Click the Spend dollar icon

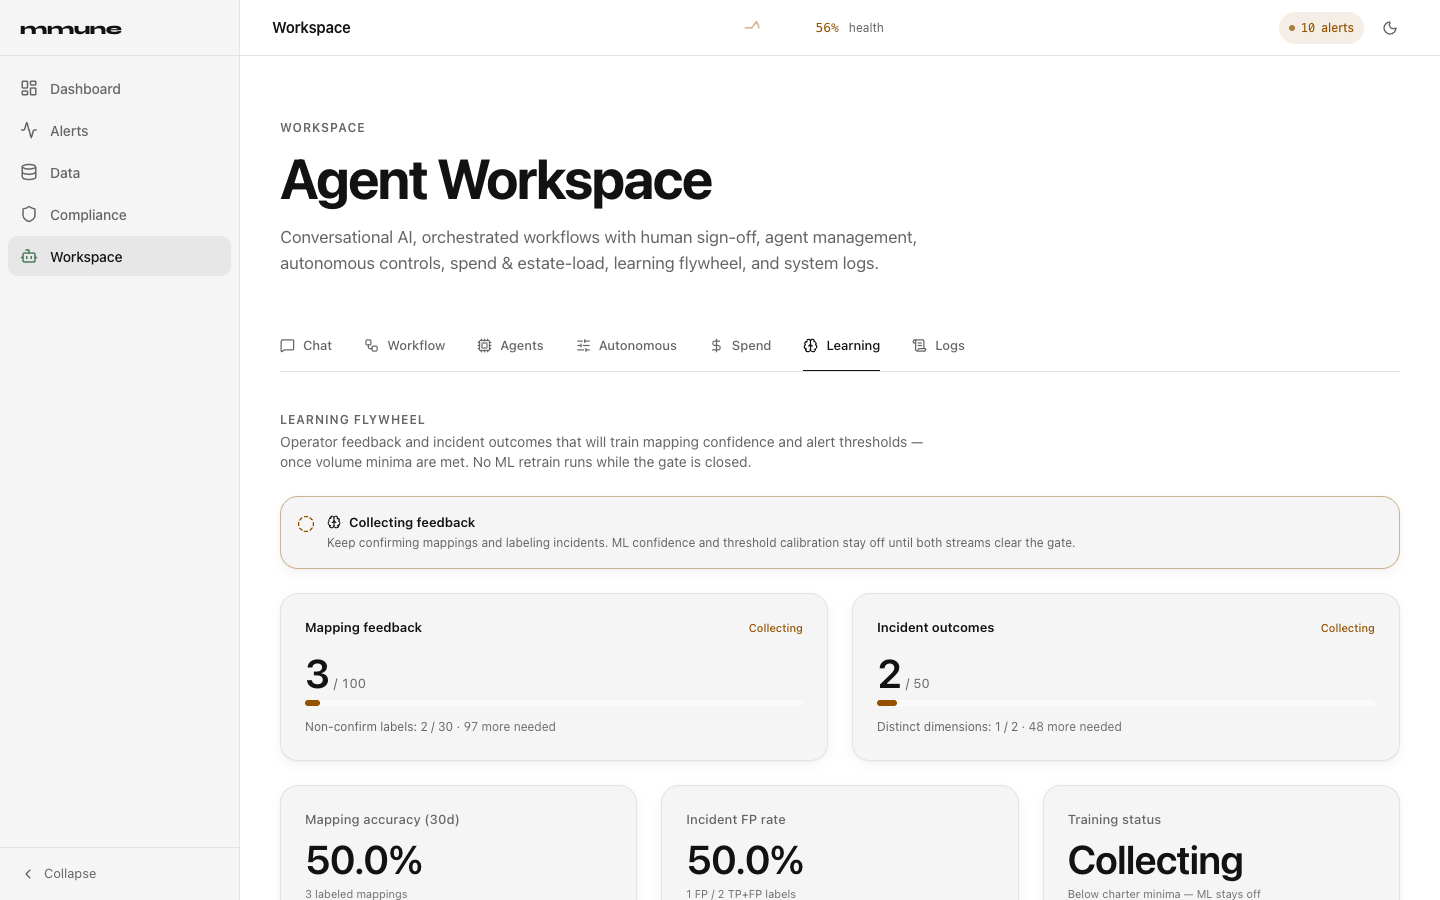coord(716,345)
